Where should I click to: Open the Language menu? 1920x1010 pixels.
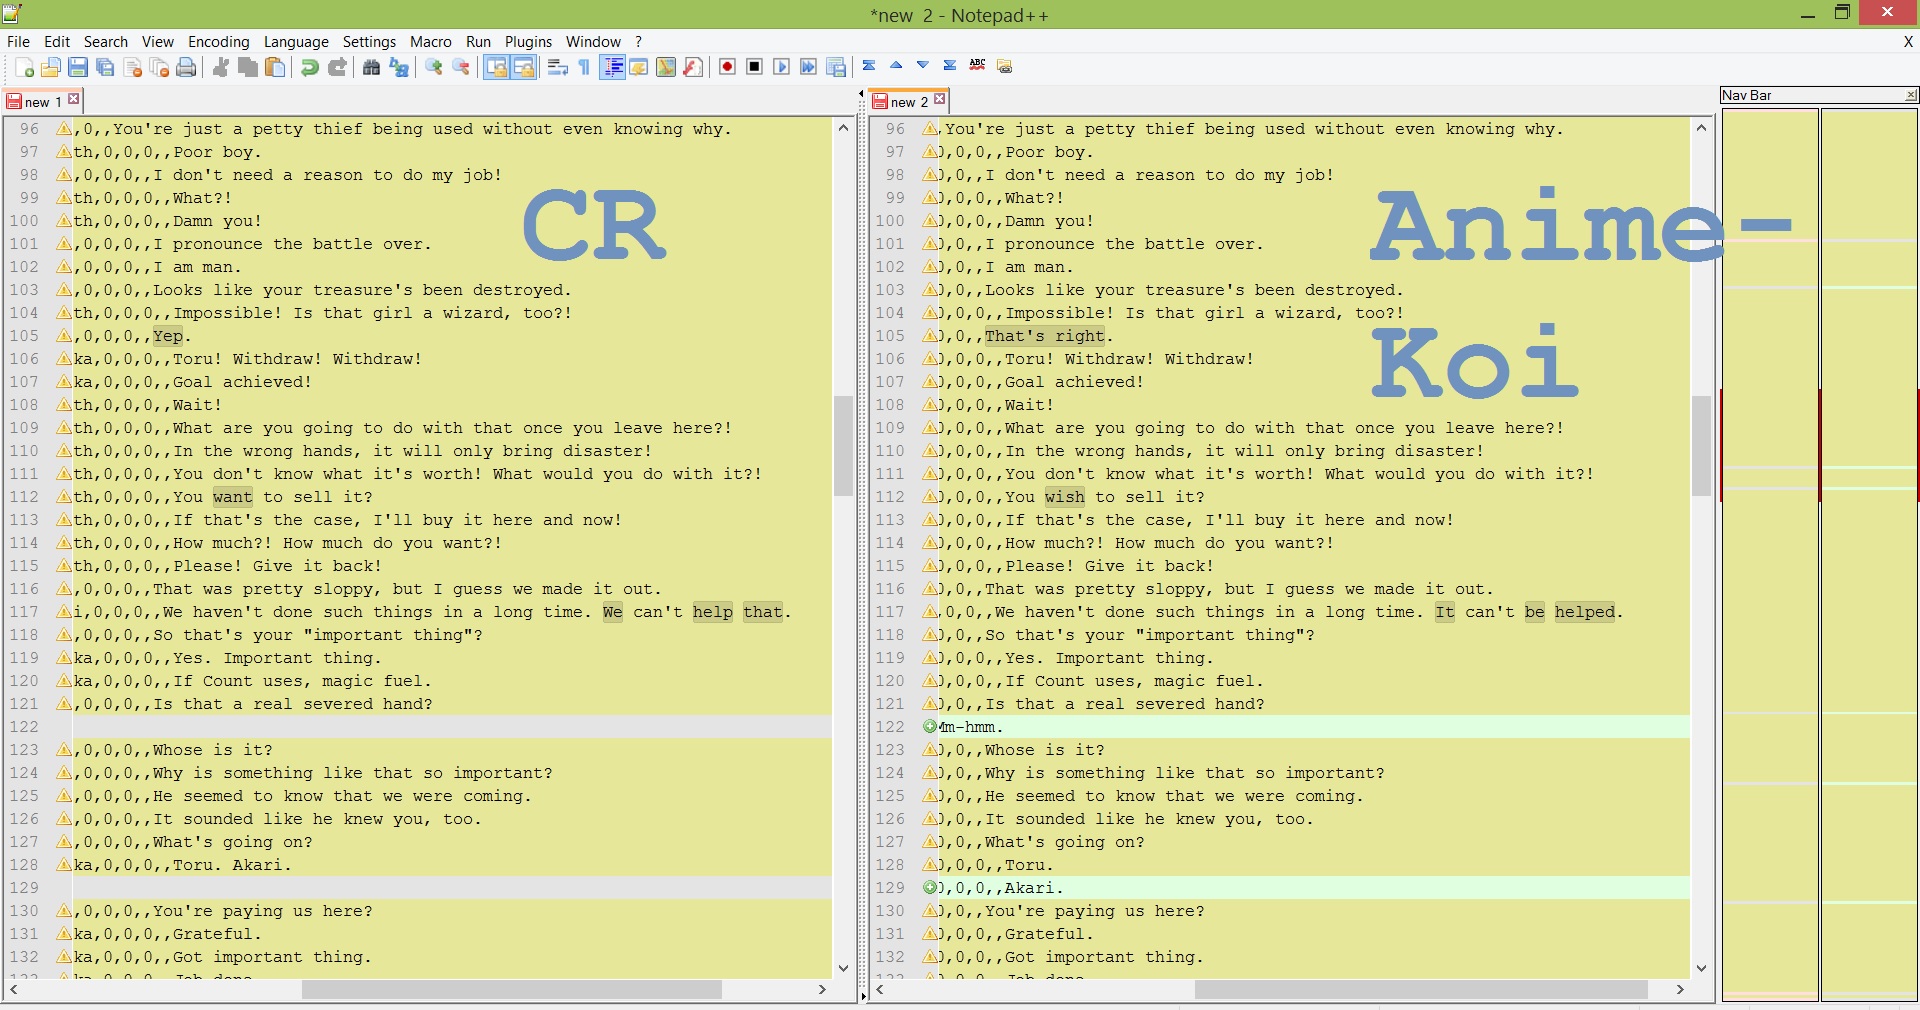pos(296,41)
